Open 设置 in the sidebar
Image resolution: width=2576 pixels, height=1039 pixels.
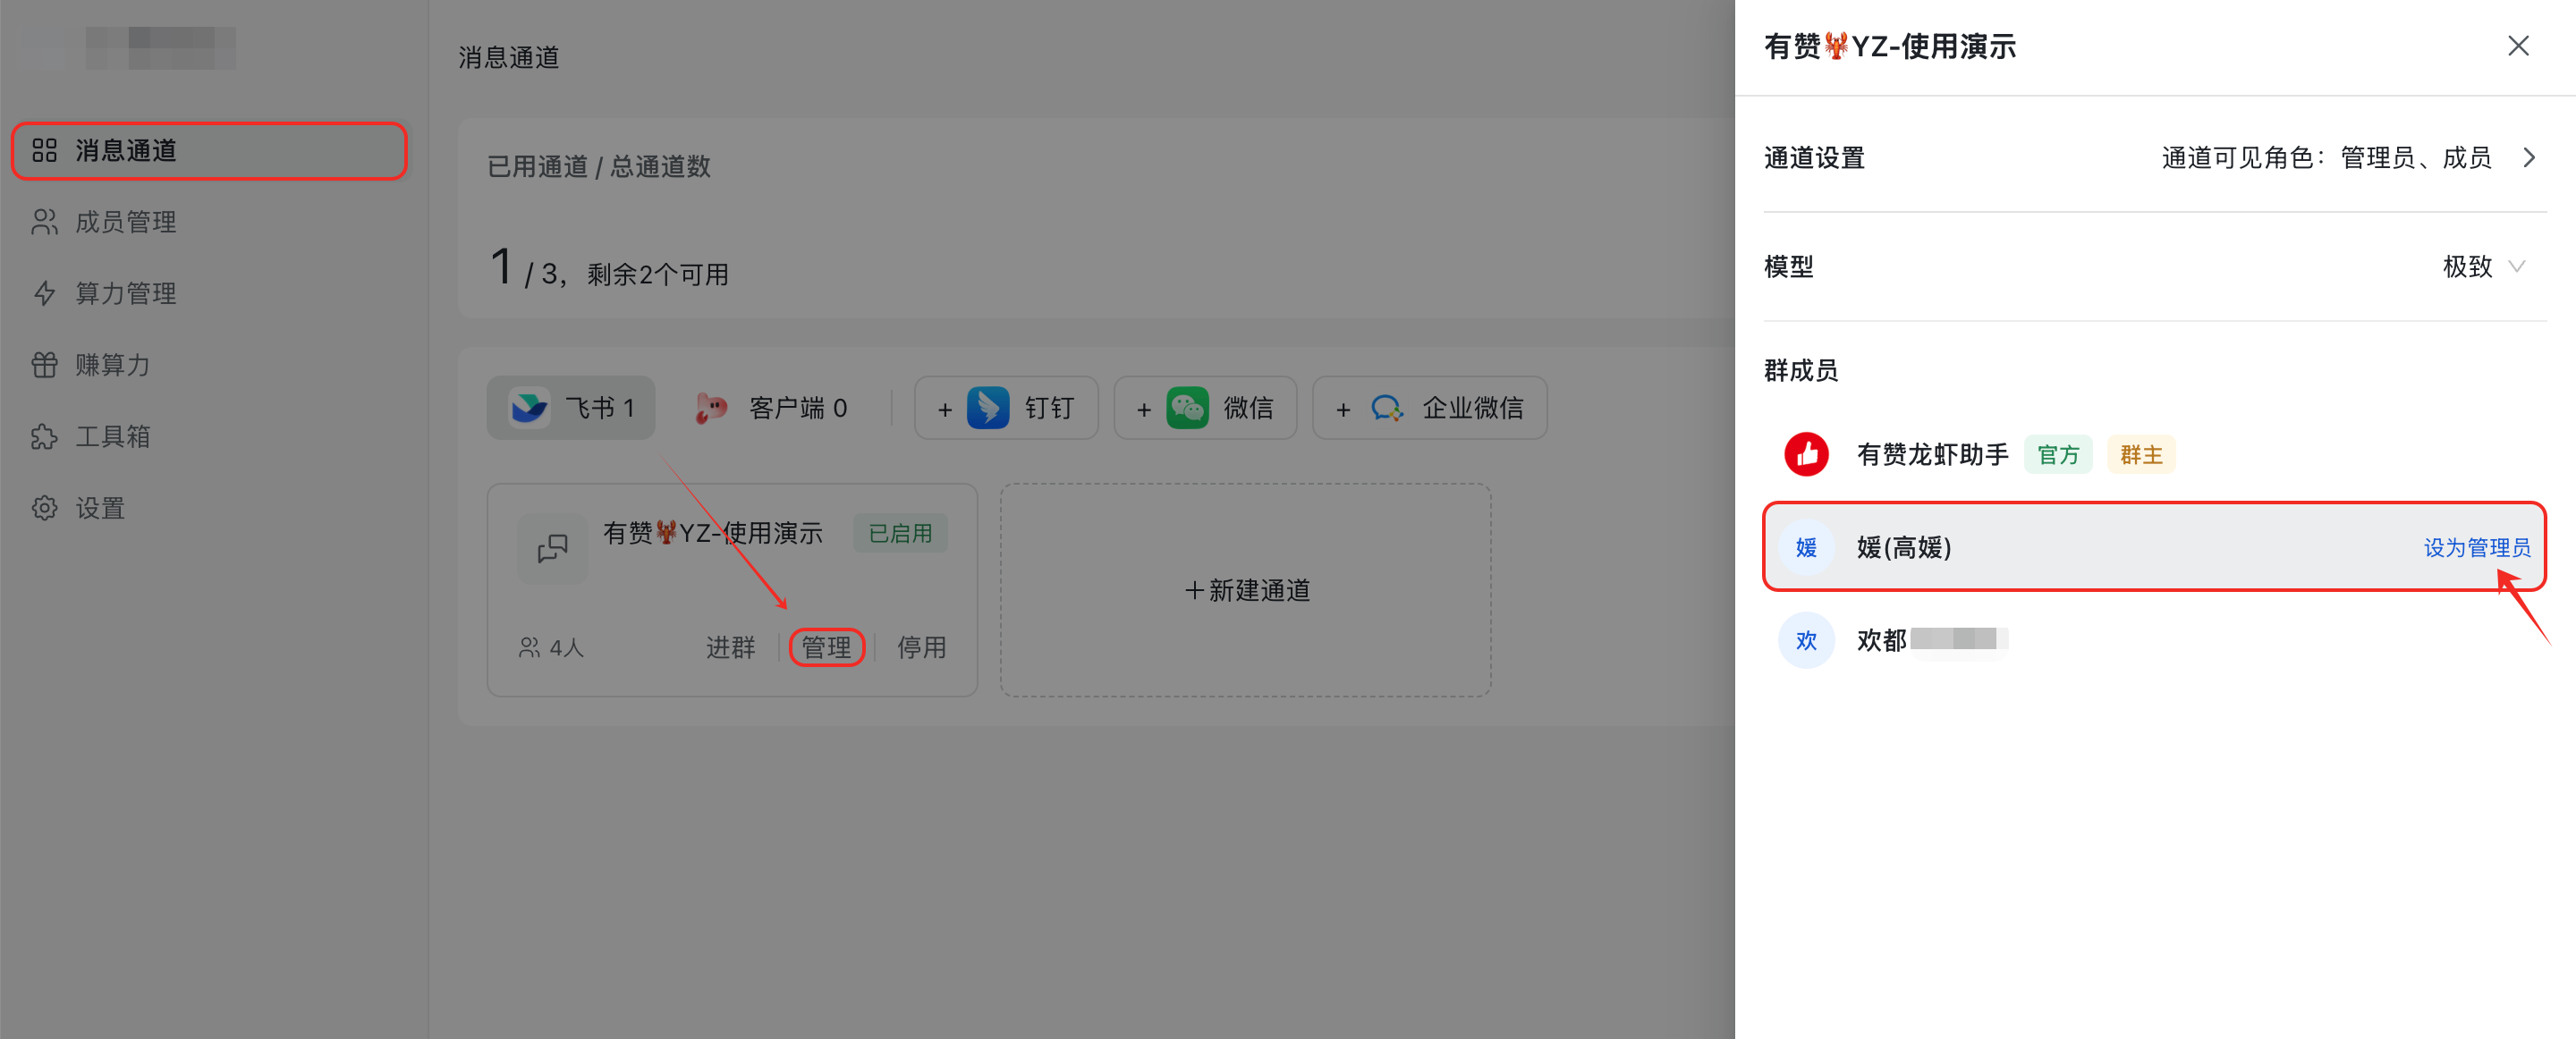pos(209,508)
